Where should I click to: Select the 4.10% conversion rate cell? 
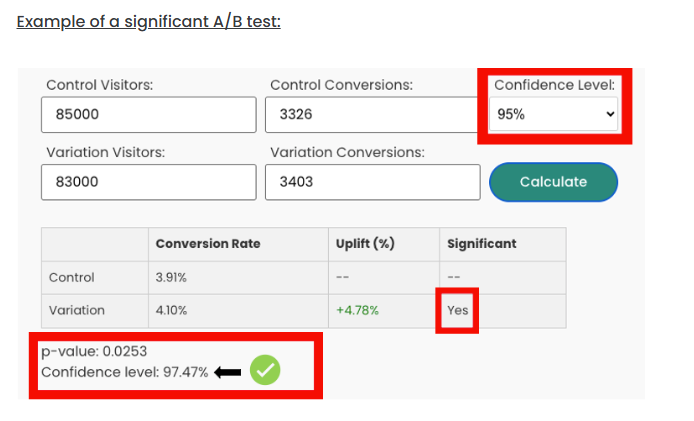171,310
